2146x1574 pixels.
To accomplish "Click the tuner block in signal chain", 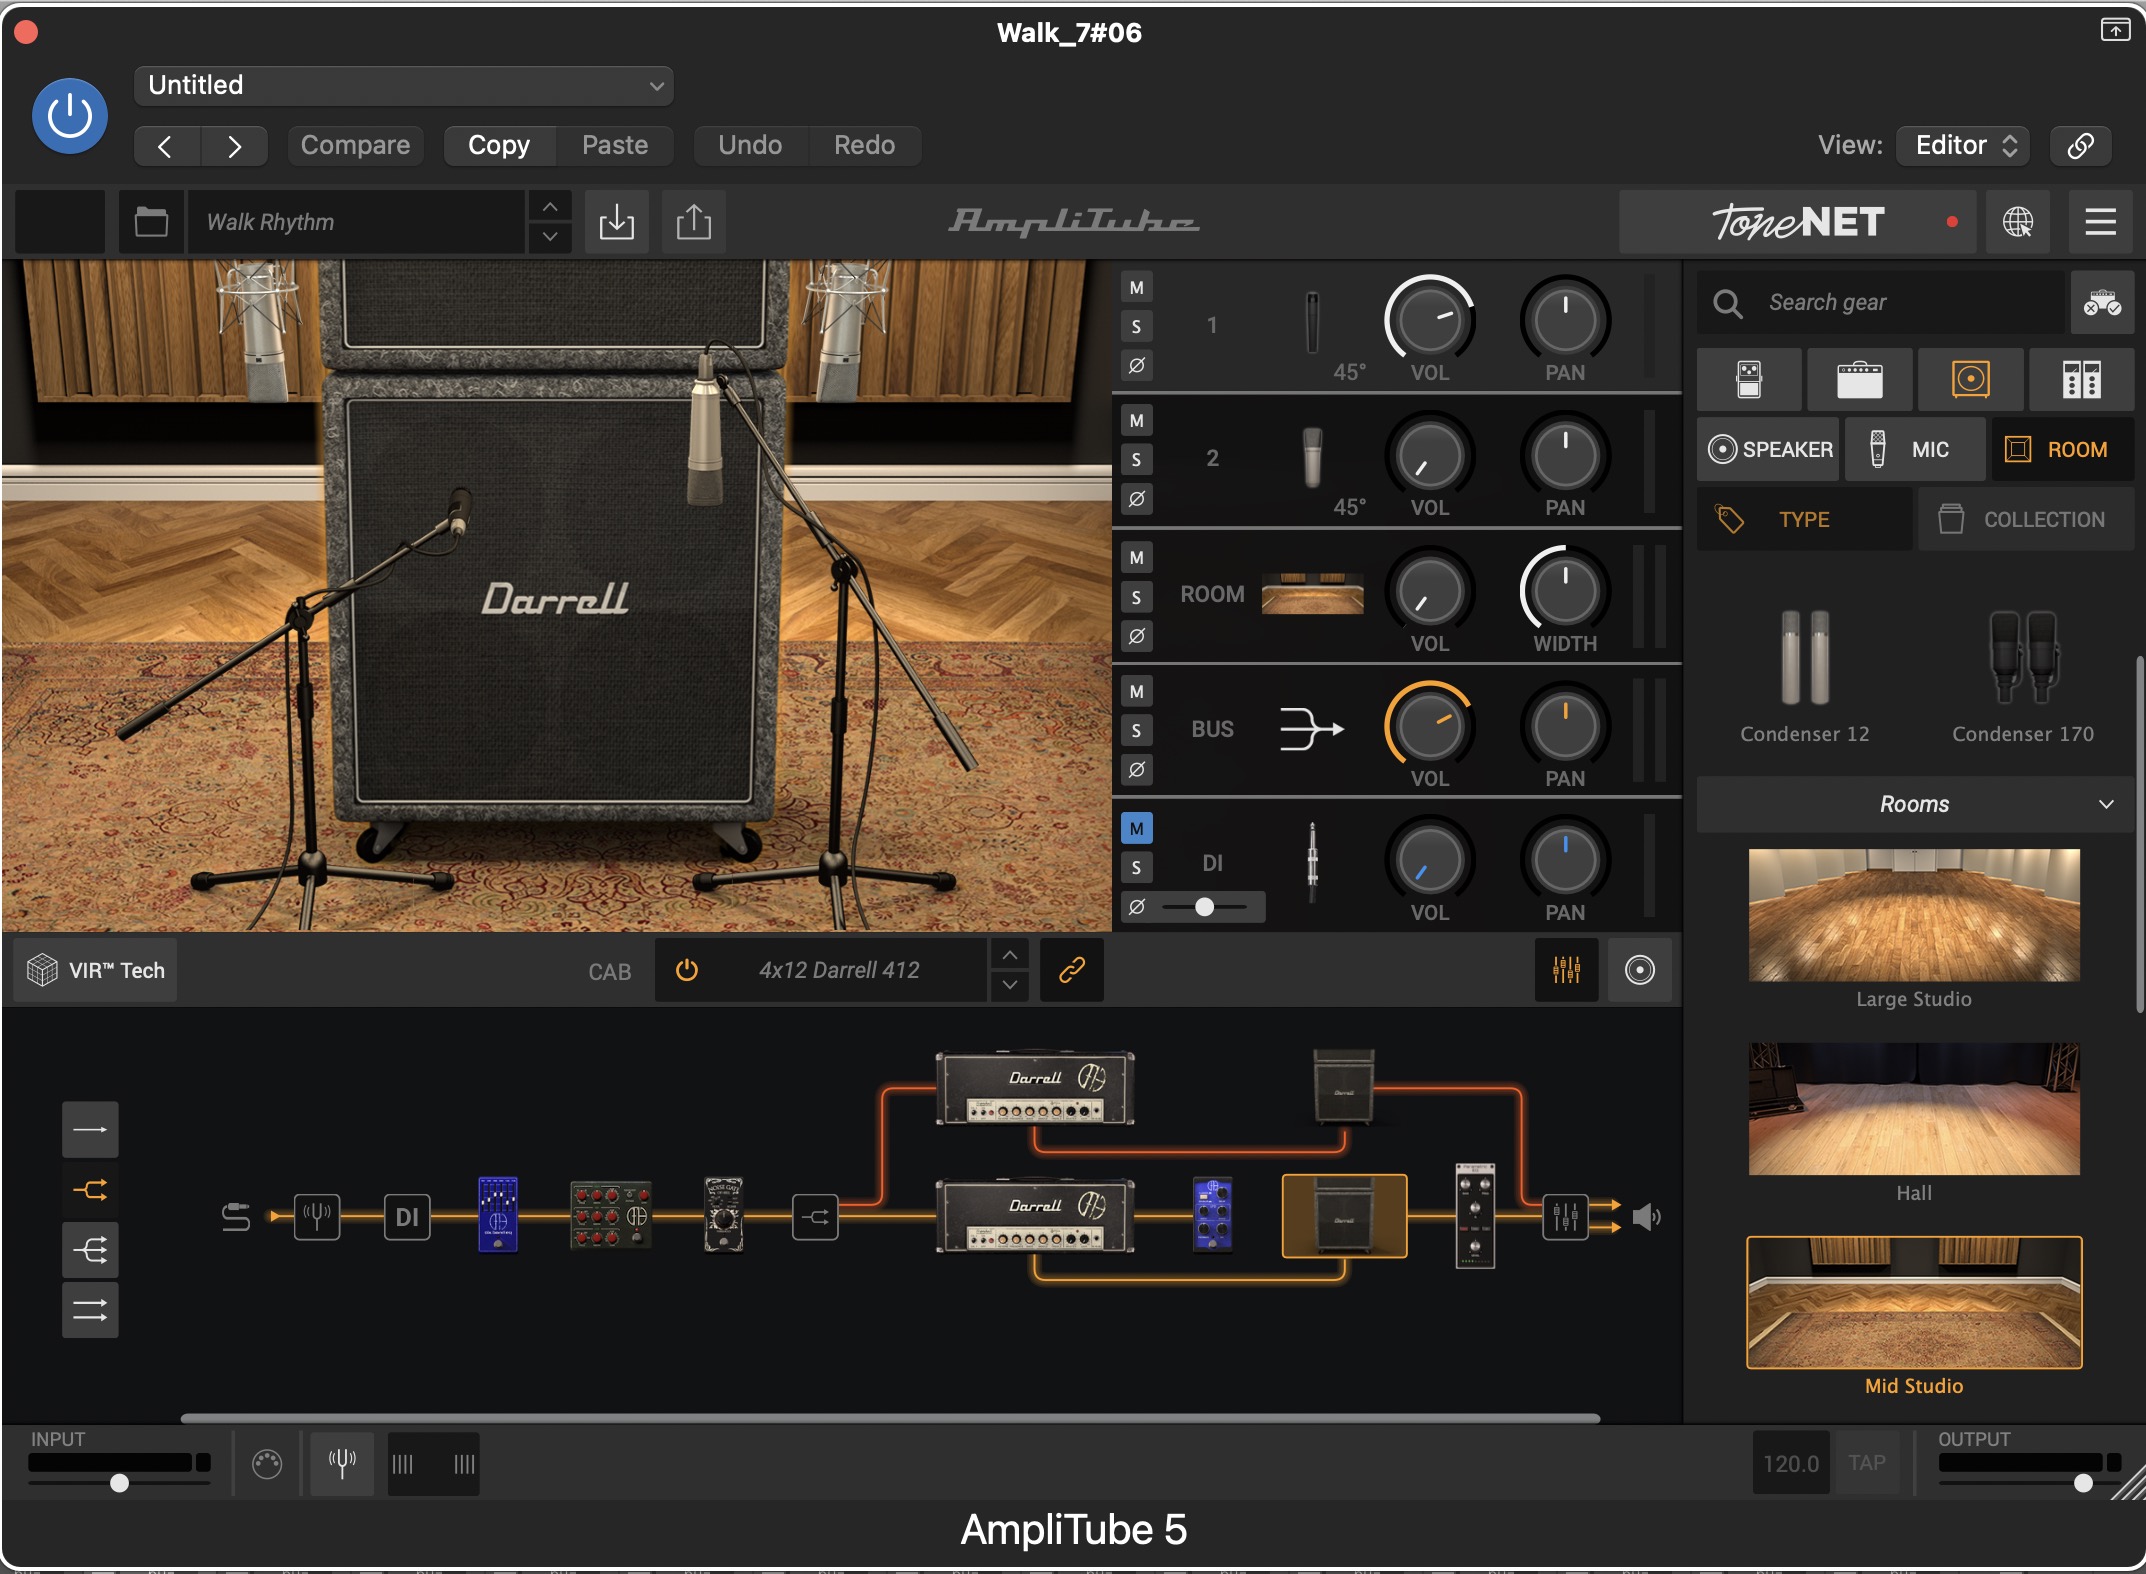I will coord(317,1217).
